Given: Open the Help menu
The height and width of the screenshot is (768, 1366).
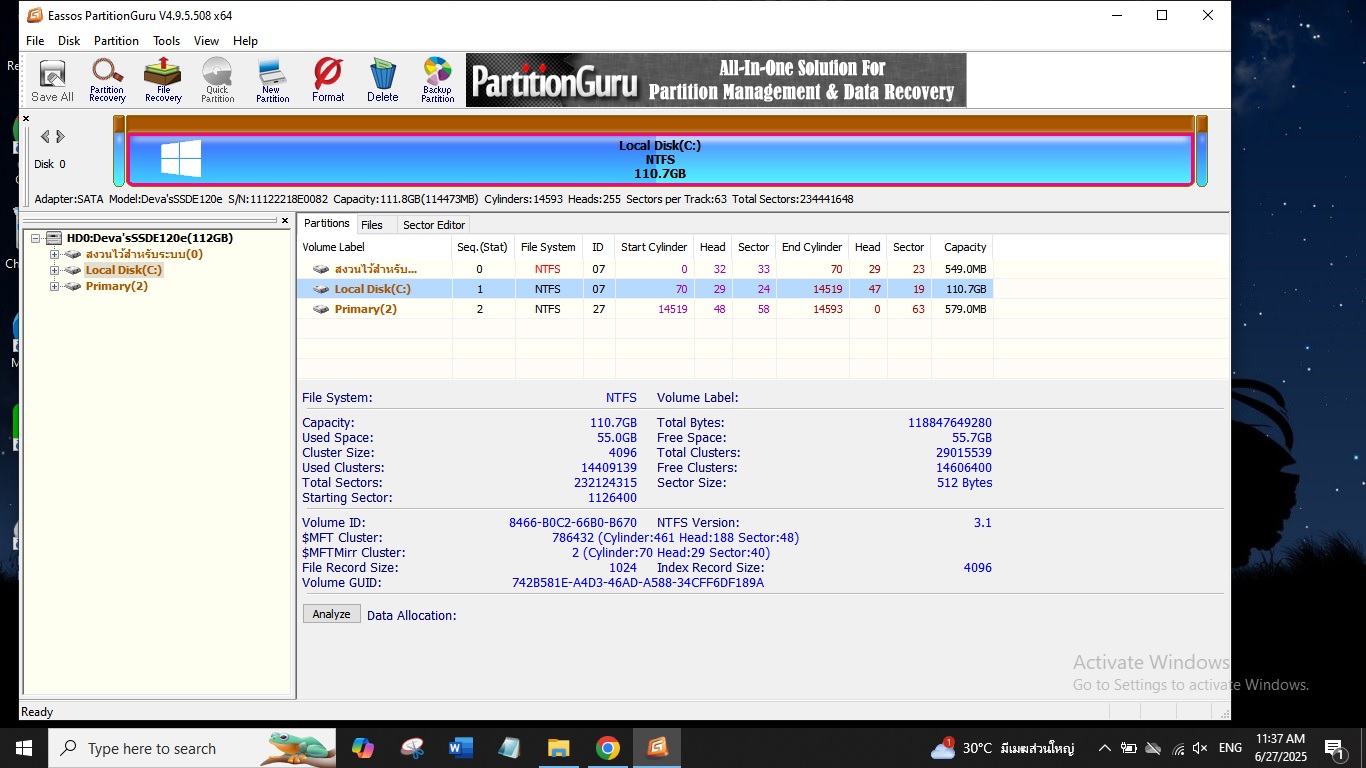Looking at the screenshot, I should (x=245, y=41).
